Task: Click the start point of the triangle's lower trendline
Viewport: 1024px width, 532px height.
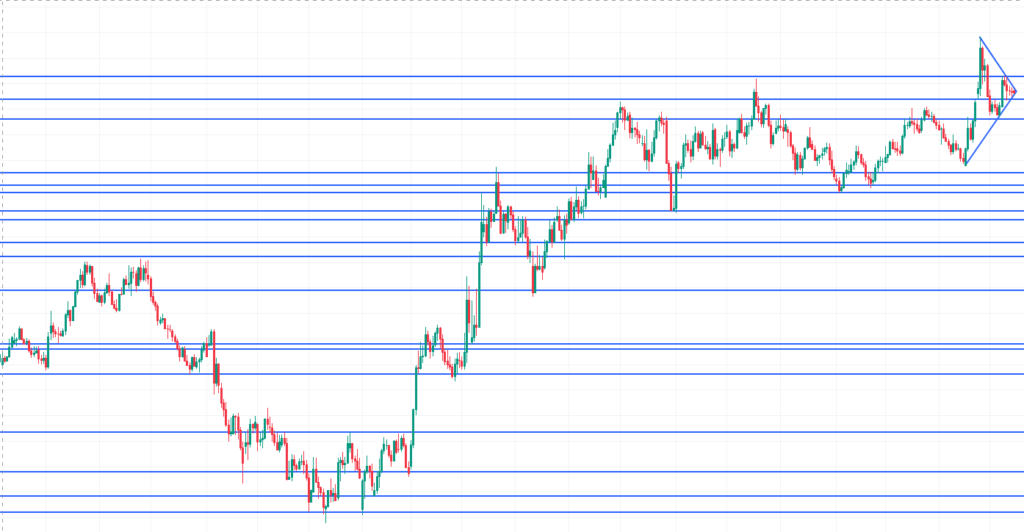Action: pos(965,164)
